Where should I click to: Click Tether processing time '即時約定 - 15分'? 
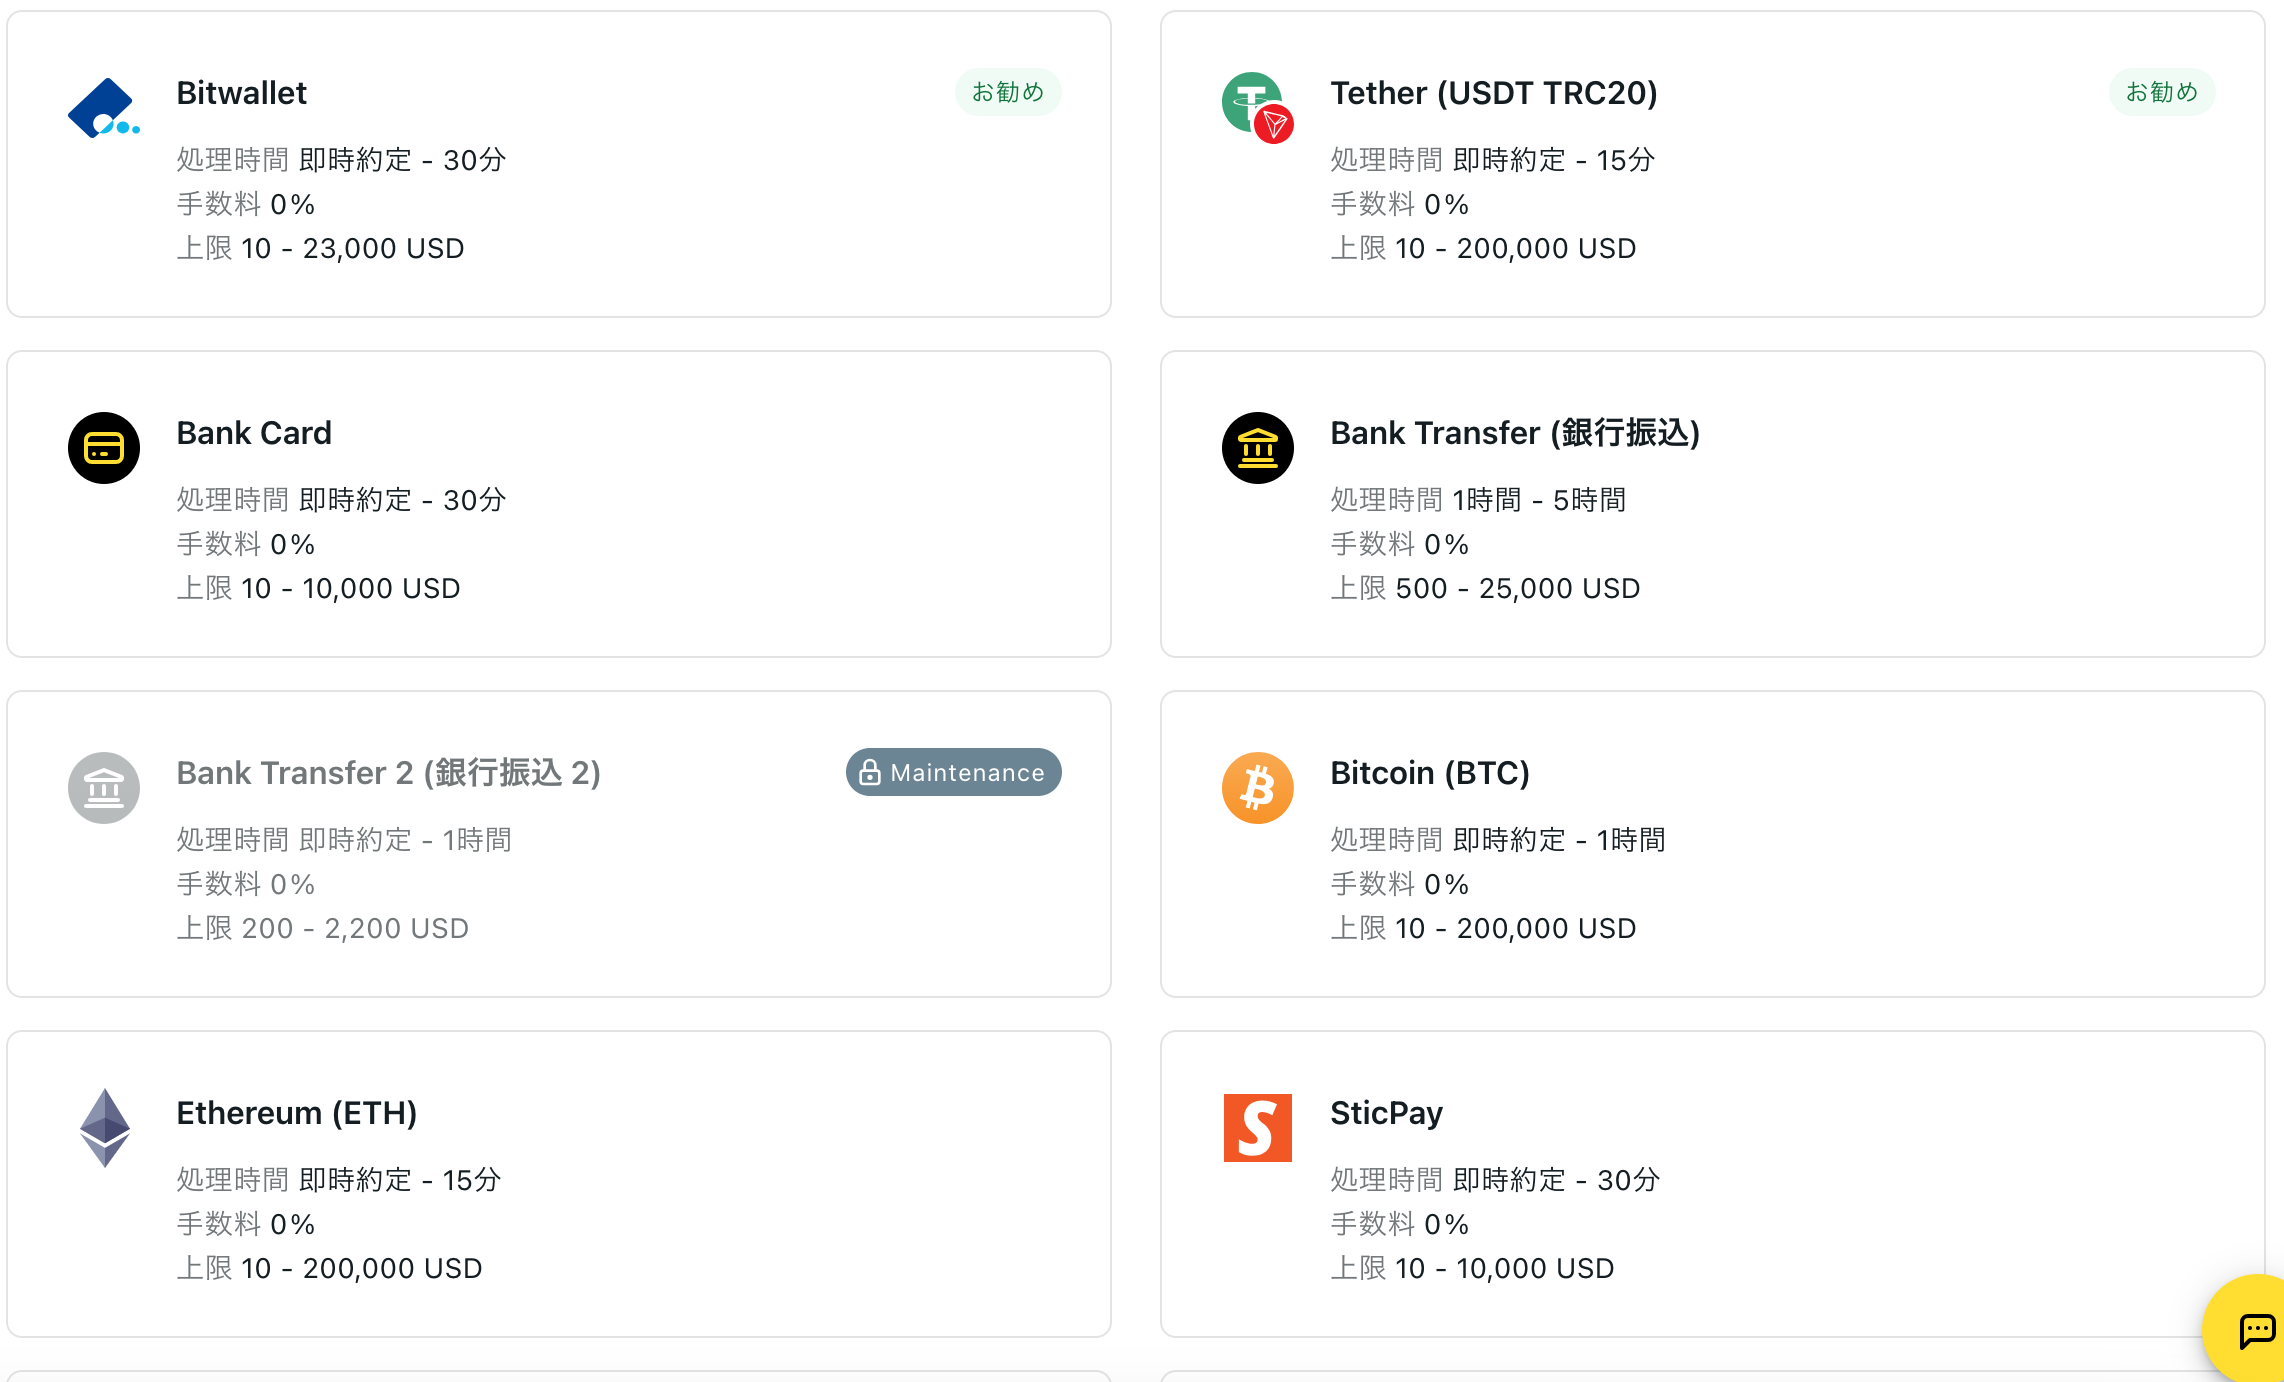[x=1554, y=160]
